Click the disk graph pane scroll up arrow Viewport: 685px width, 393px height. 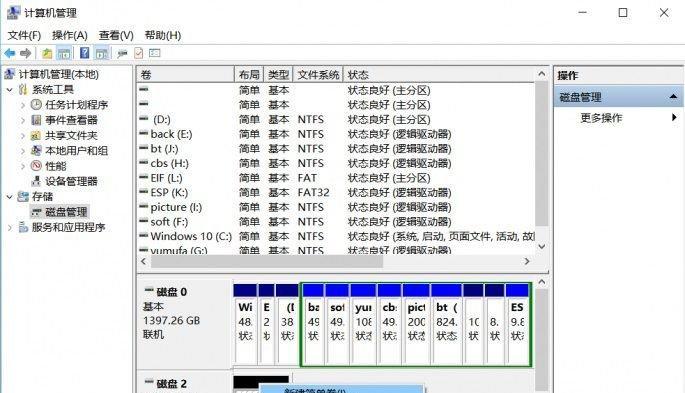(542, 282)
